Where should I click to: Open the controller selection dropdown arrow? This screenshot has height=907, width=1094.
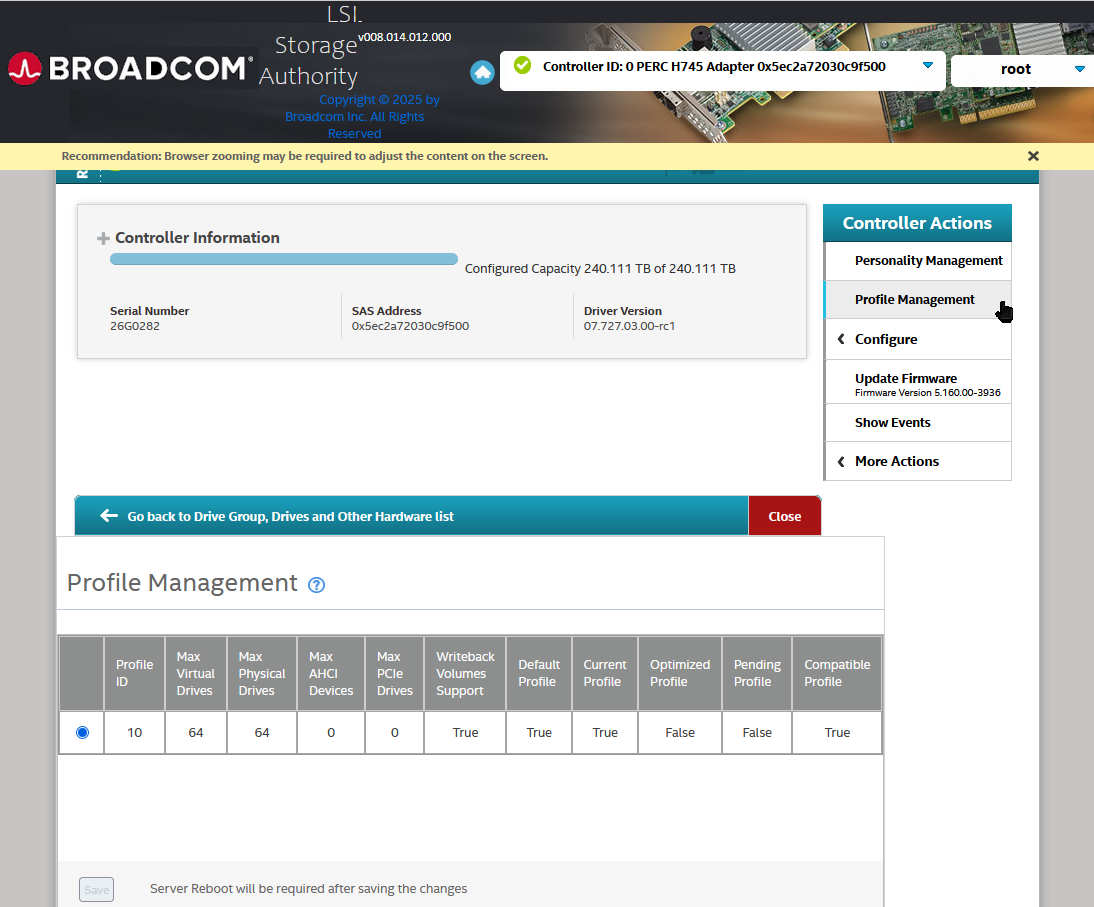[x=927, y=65]
